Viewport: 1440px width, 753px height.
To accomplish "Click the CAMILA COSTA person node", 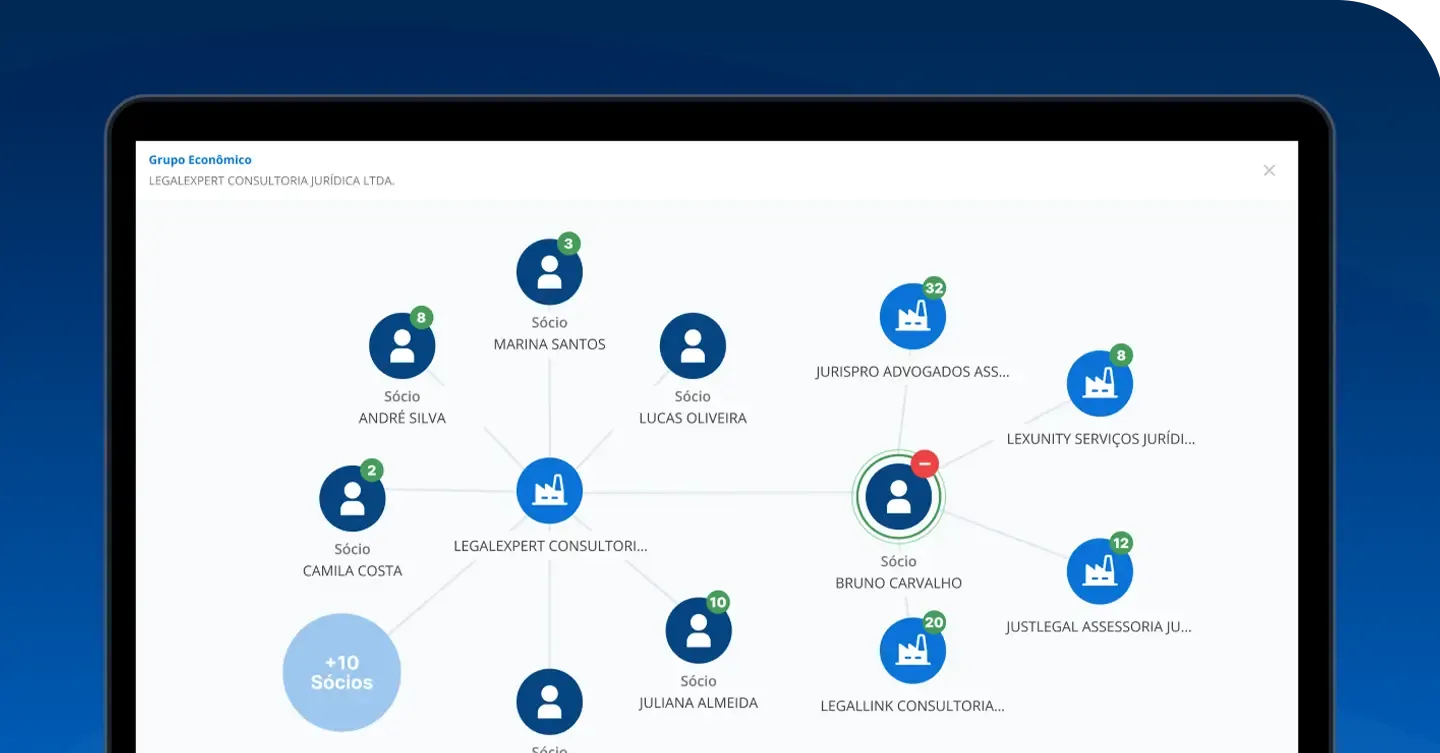I will [352, 498].
